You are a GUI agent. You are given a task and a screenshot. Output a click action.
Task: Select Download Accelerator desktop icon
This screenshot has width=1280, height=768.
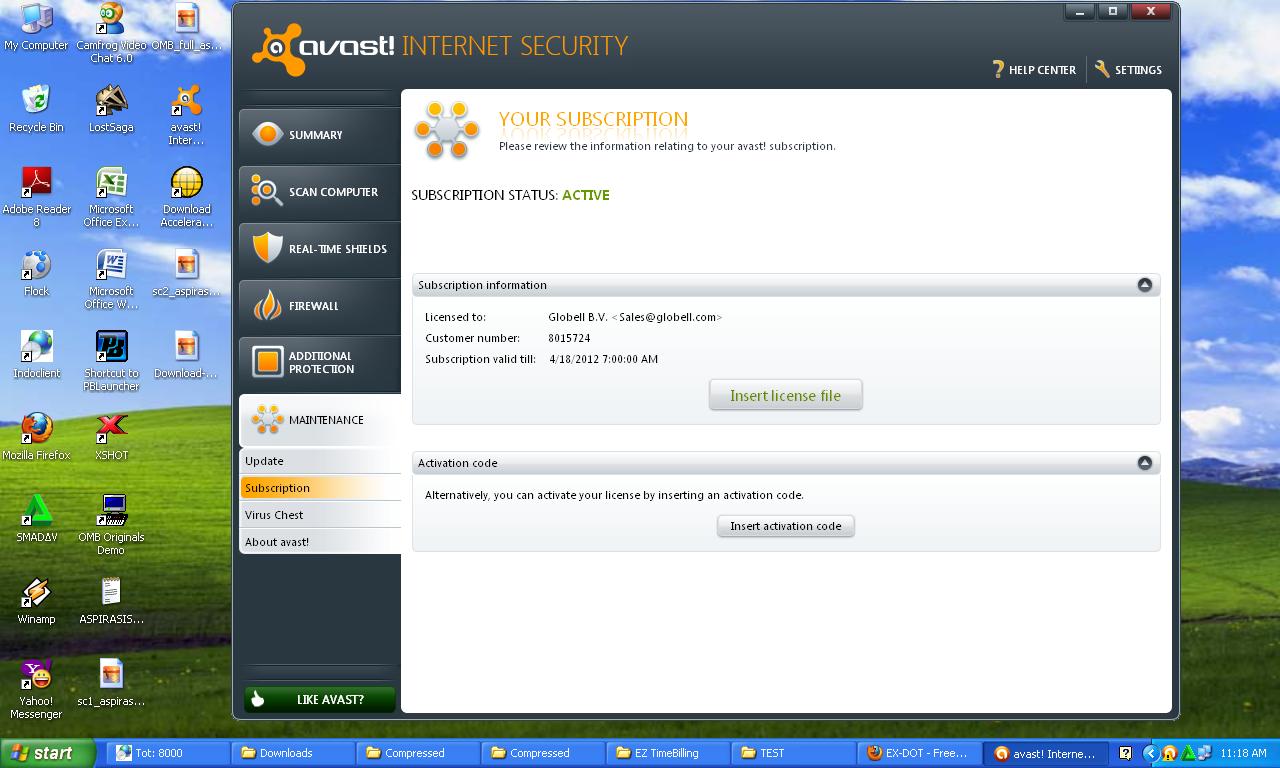click(186, 197)
